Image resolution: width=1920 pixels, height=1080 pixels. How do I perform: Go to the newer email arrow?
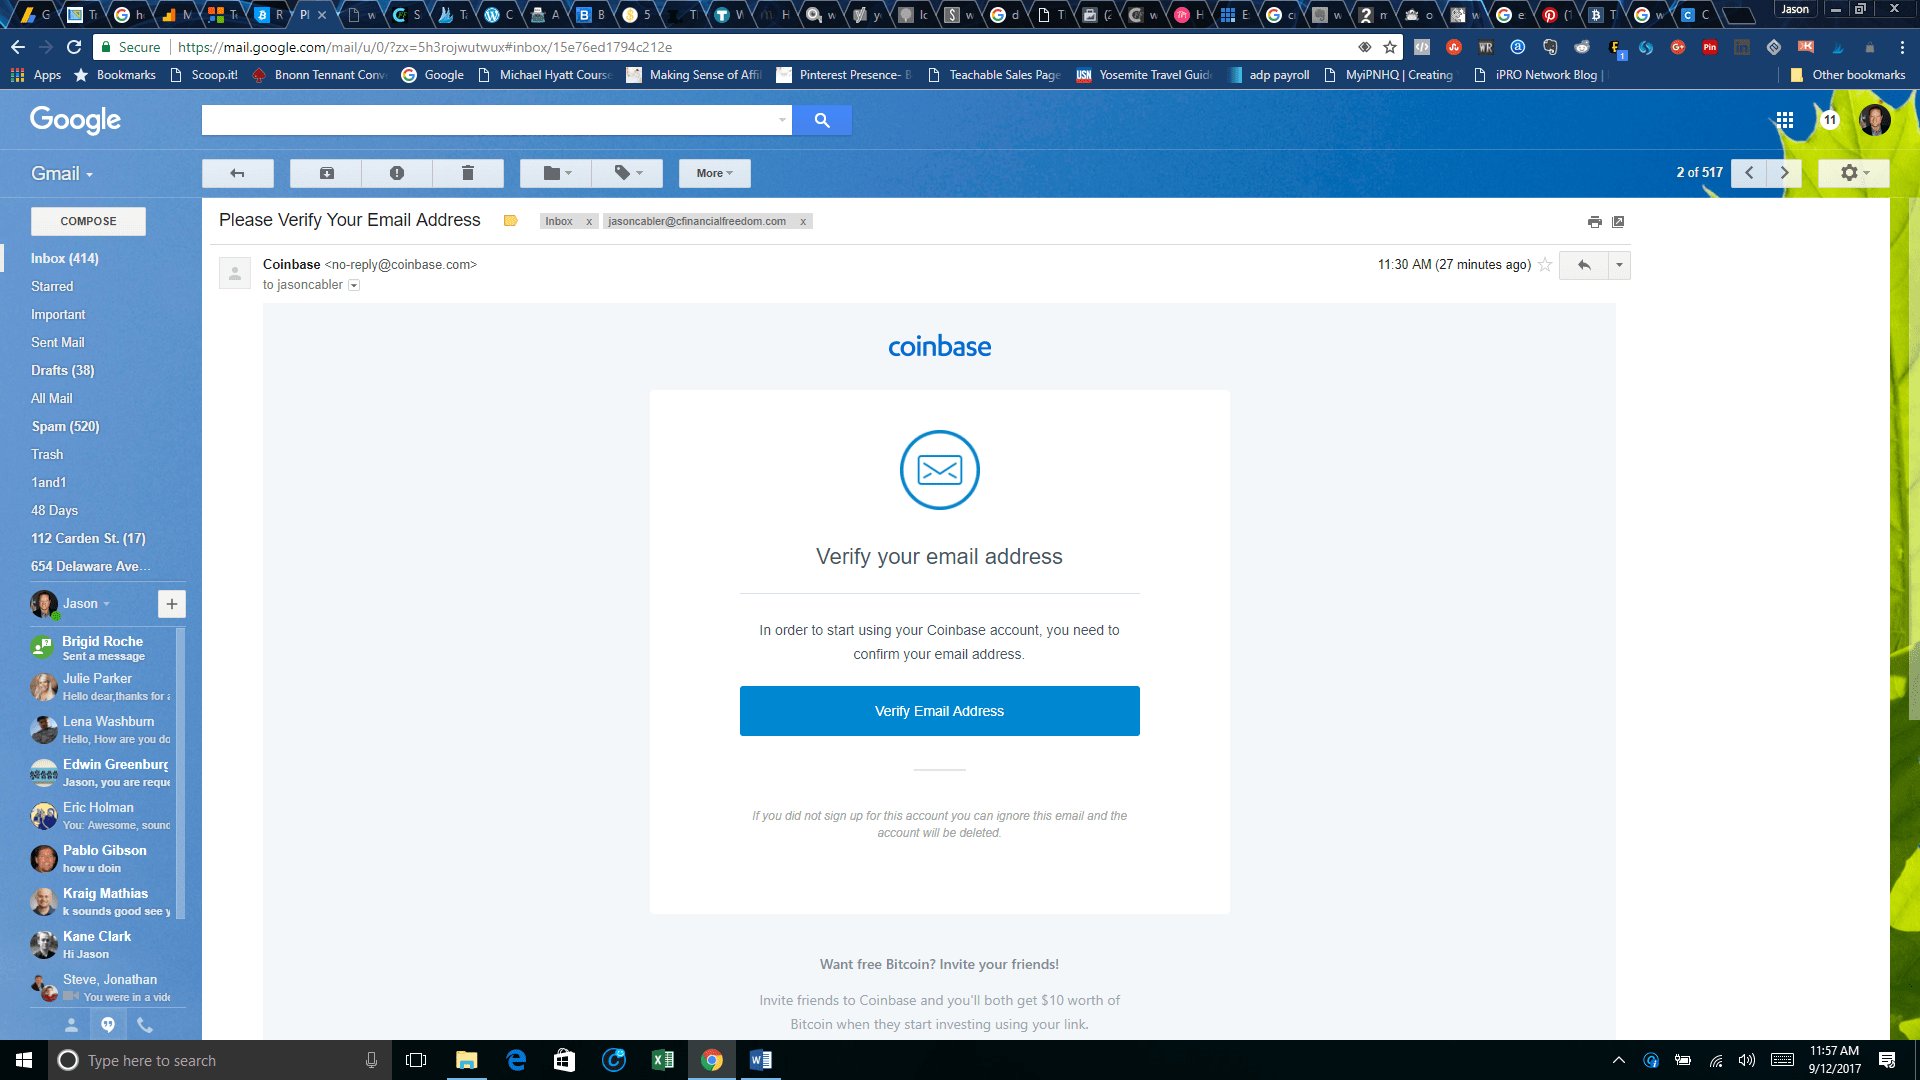tap(1749, 173)
